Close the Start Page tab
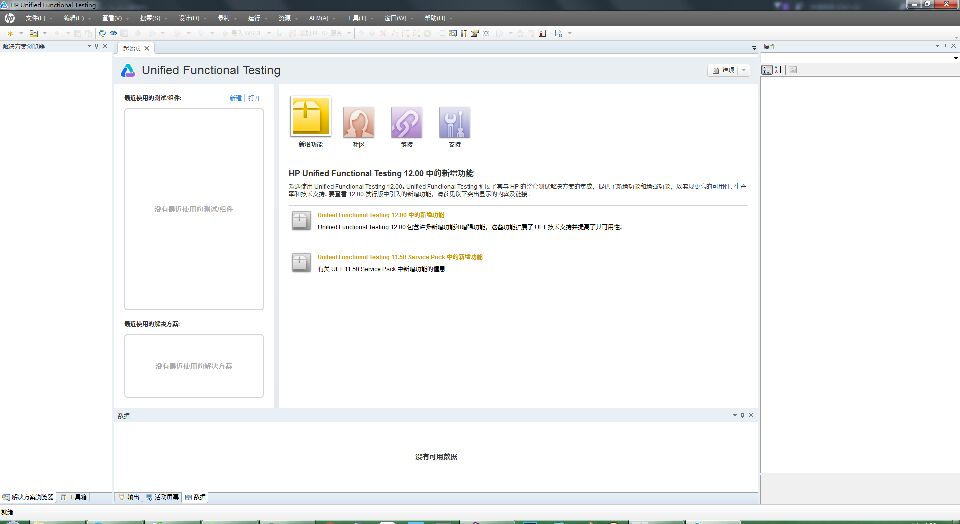 [146, 48]
